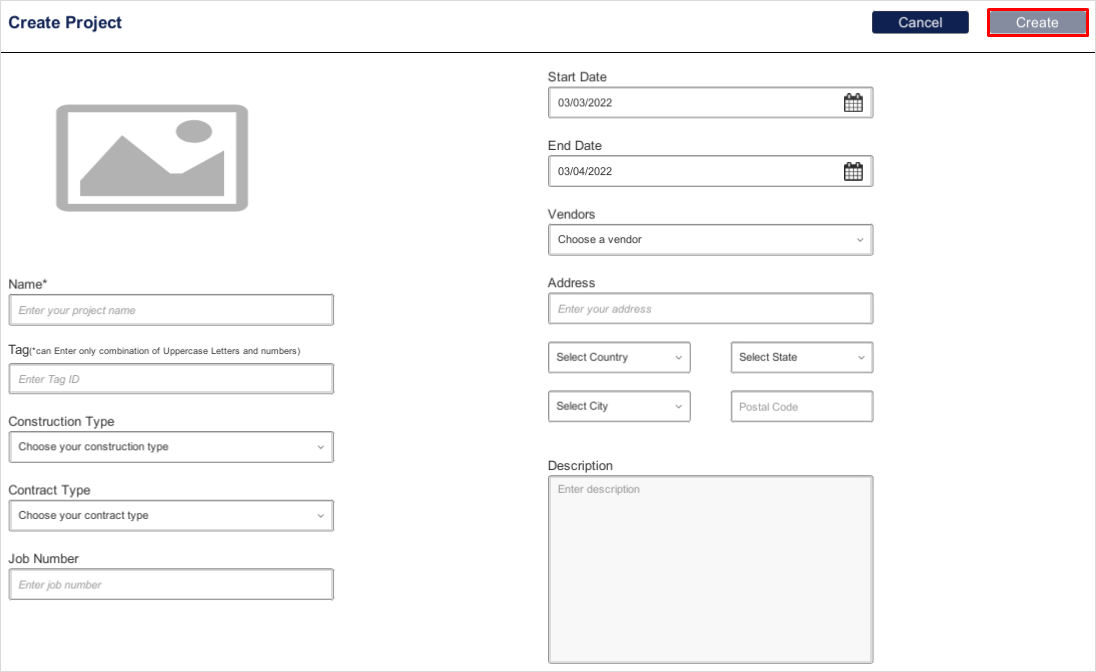
Task: Click the Job Number label
Action: 43,559
